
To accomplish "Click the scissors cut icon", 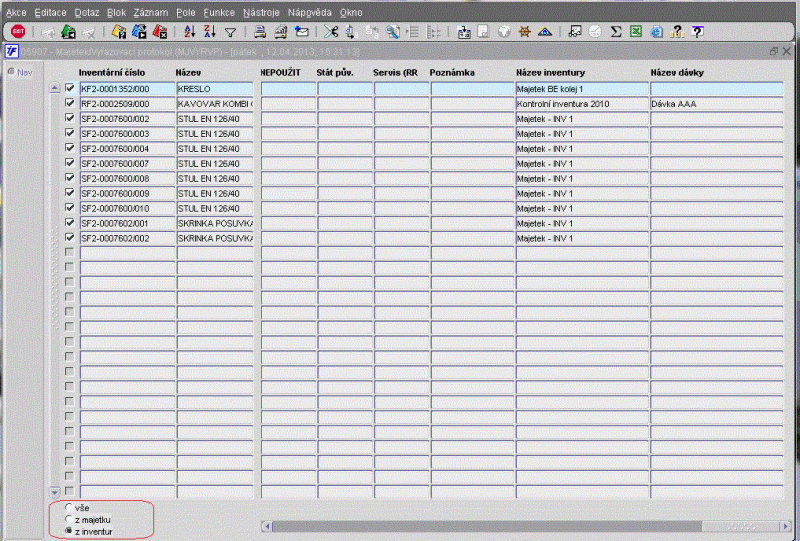I will 331,32.
